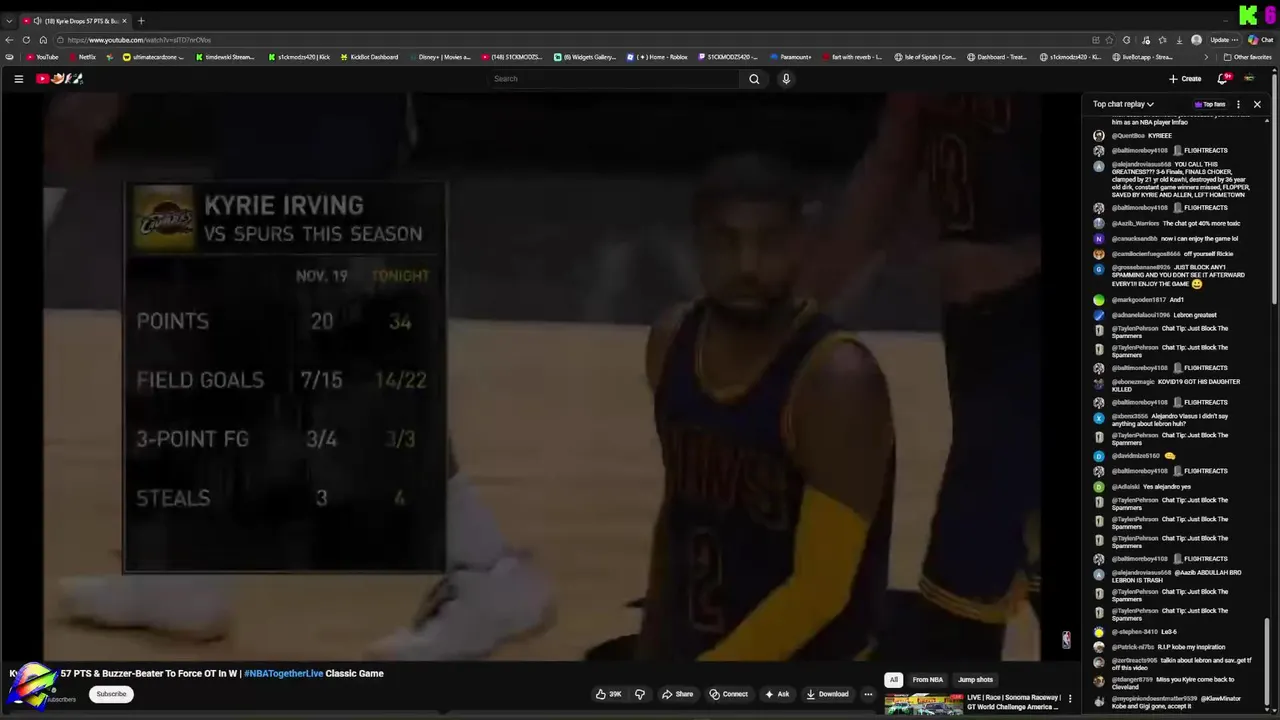
Task: Open fart with reverb bookmark
Action: (x=852, y=57)
